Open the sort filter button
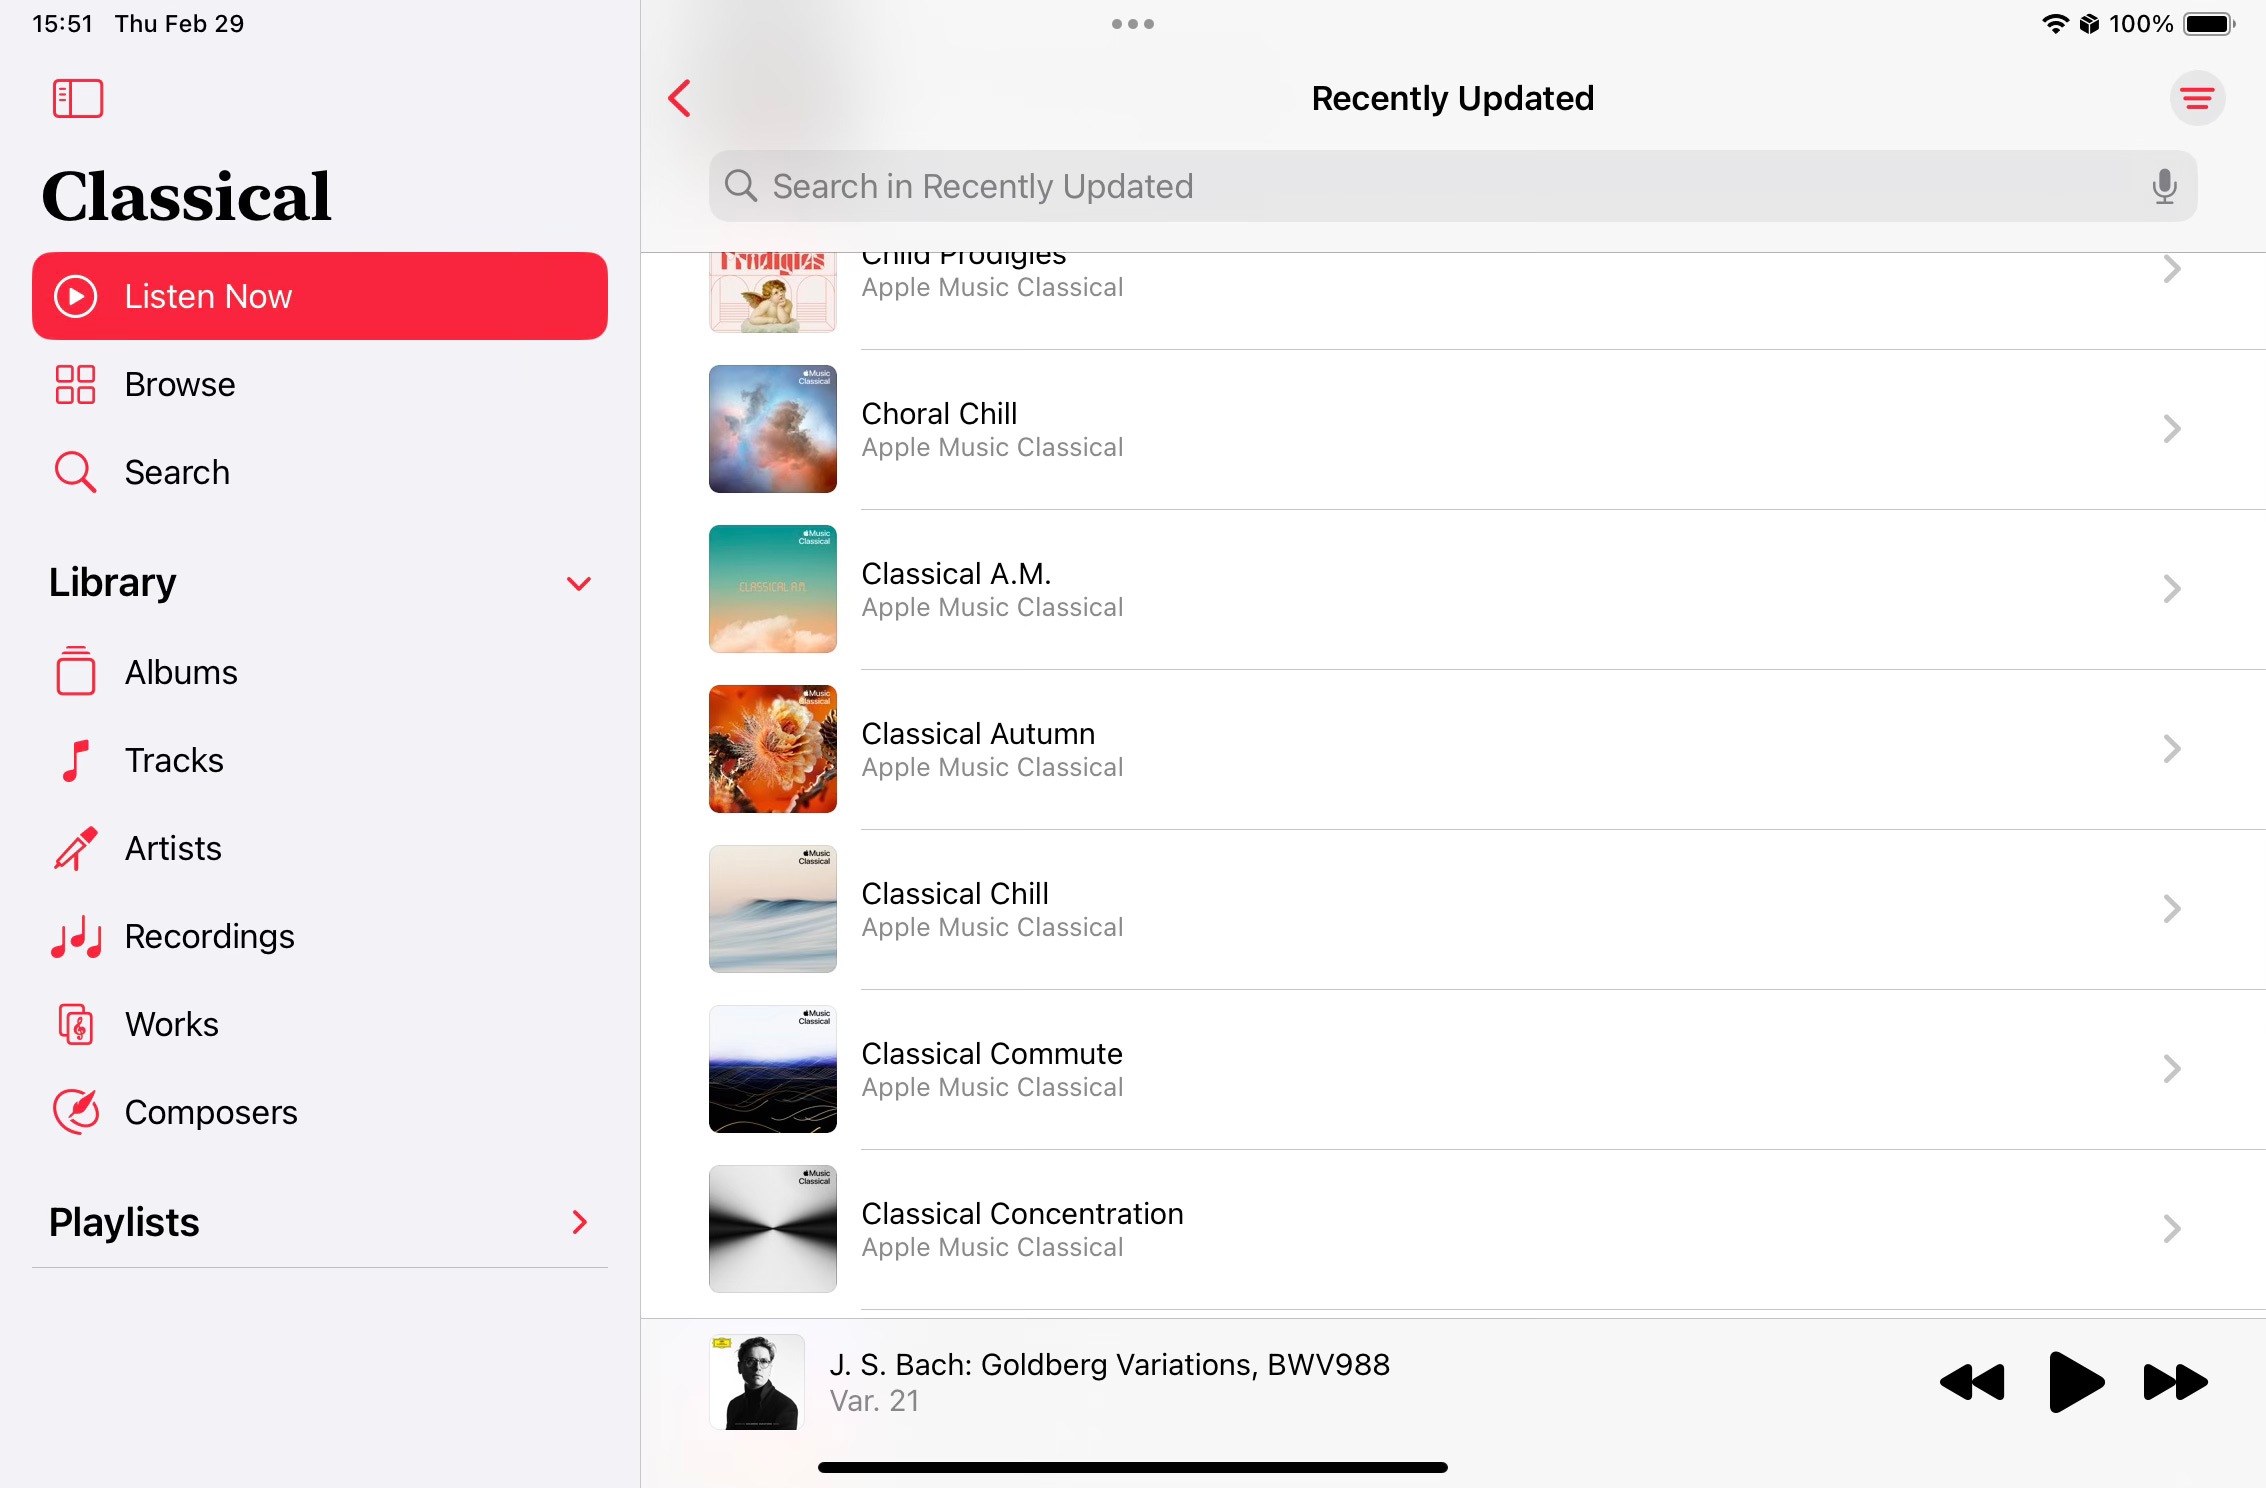2266x1488 pixels. pyautogui.click(x=2197, y=98)
